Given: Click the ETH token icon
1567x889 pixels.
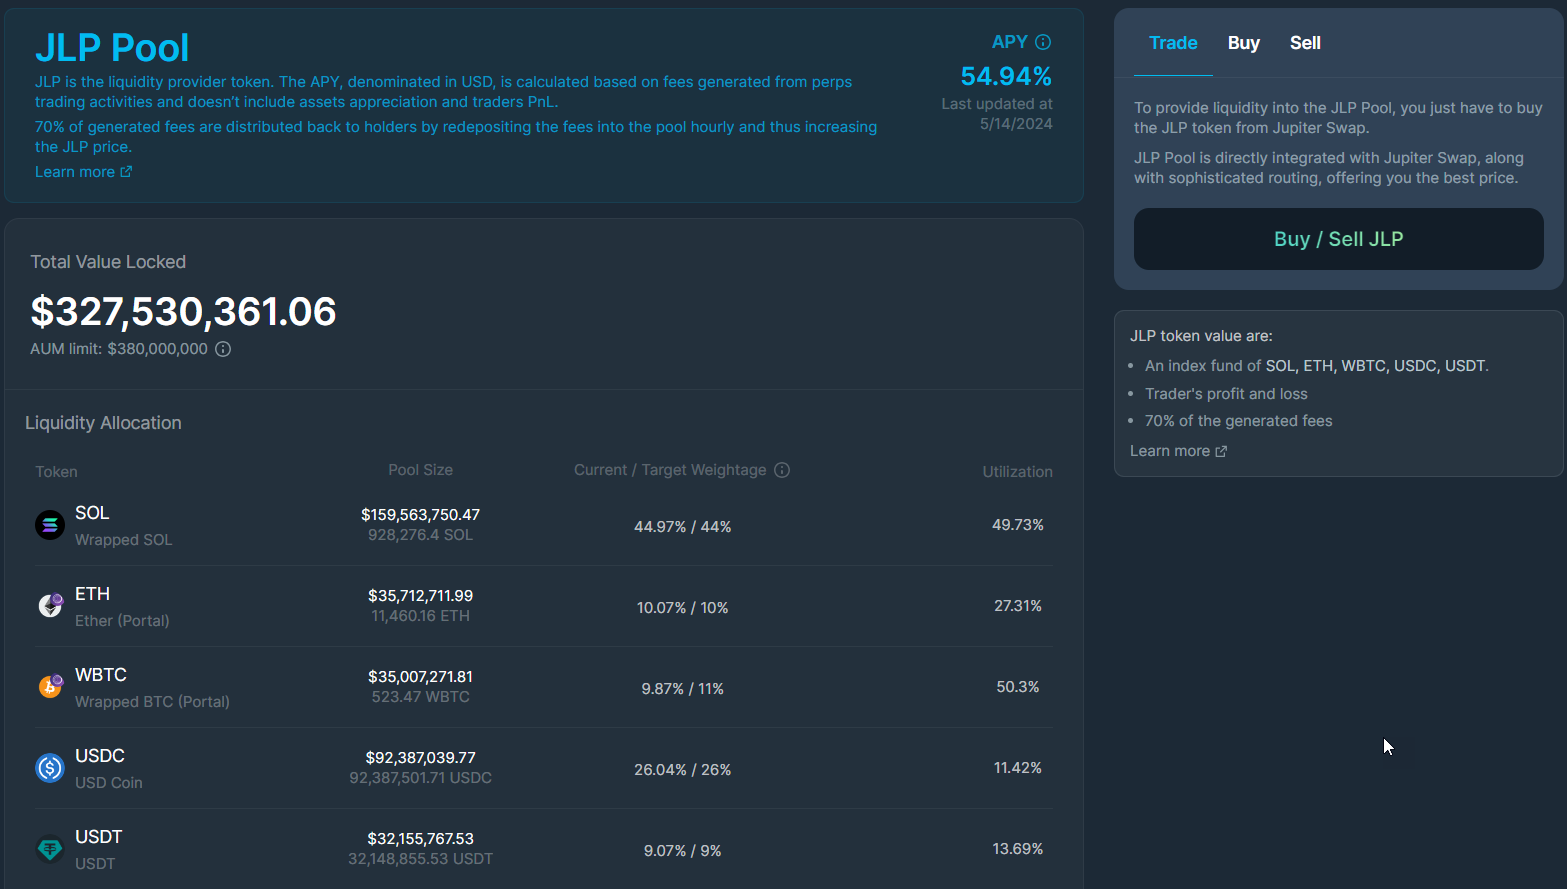Looking at the screenshot, I should point(50,605).
